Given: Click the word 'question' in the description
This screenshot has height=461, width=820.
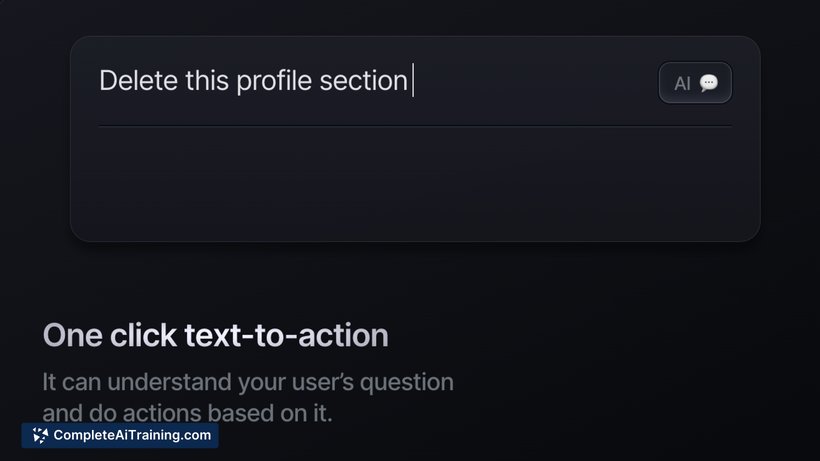Looking at the screenshot, I should pyautogui.click(x=406, y=383).
